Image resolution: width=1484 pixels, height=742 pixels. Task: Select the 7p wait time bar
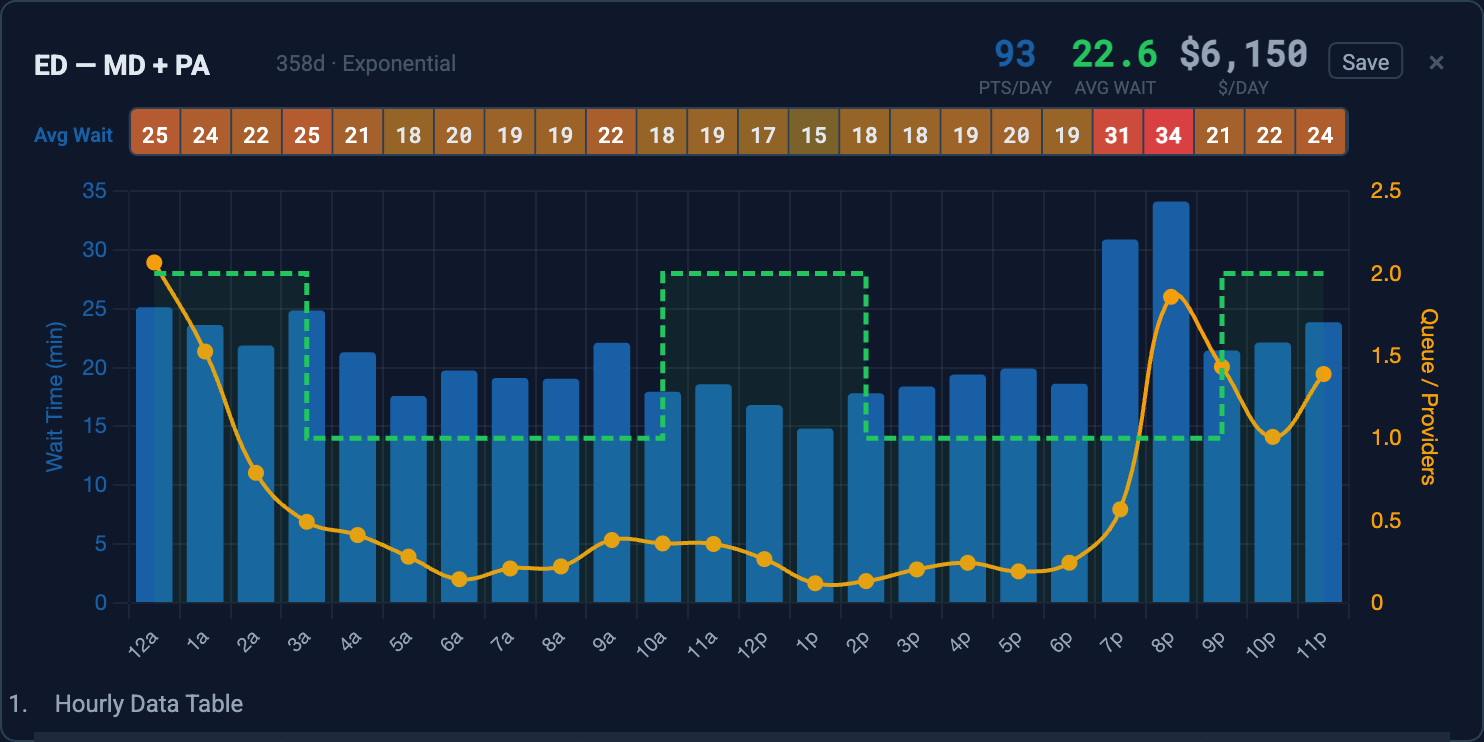[1120, 420]
